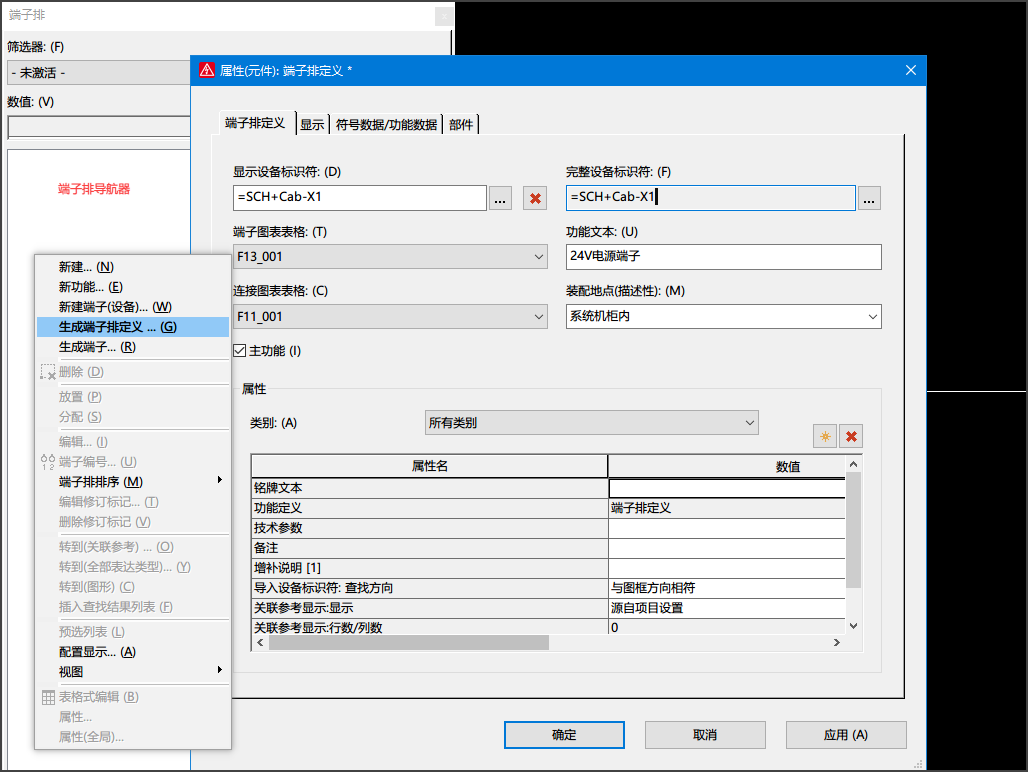Choose 新建端子(设备)... menu entry
Screen dimensions: 1028x772
tap(133, 307)
